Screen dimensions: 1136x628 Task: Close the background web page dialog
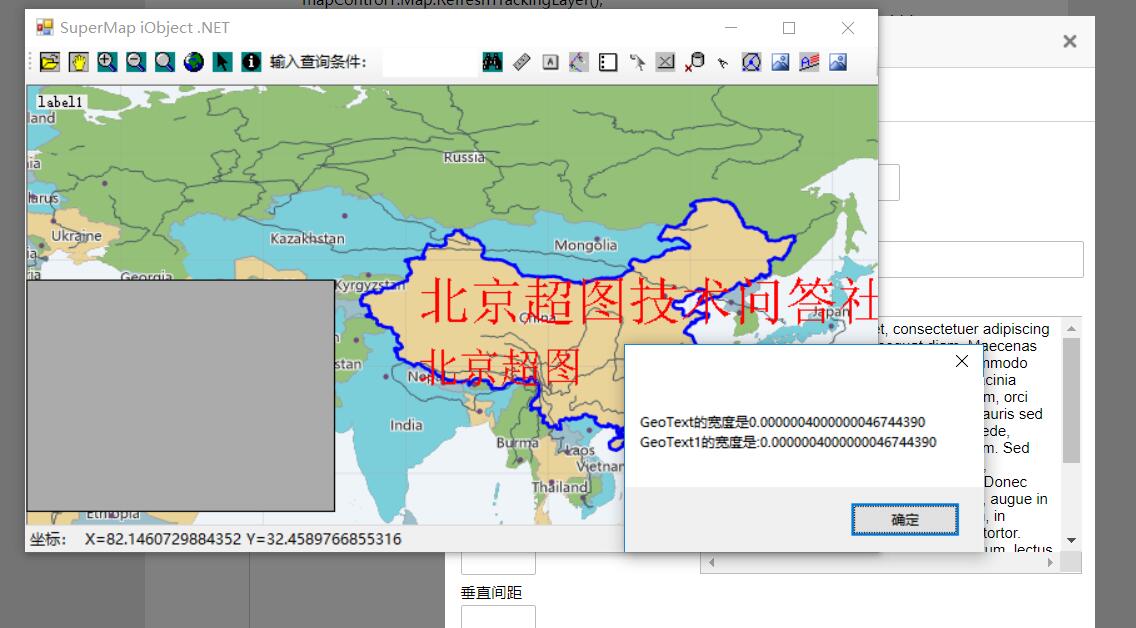(x=1070, y=41)
